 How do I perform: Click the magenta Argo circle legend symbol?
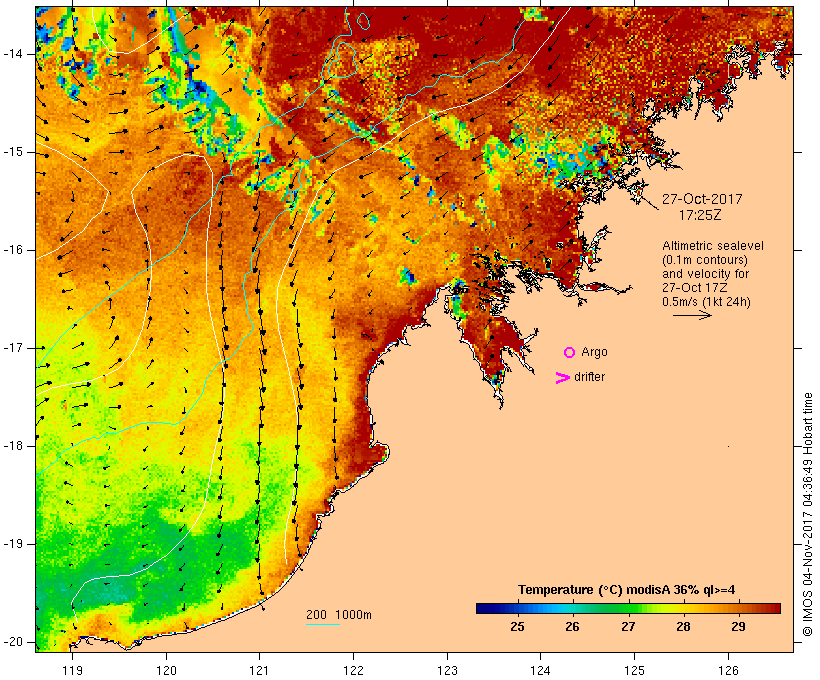pos(570,353)
